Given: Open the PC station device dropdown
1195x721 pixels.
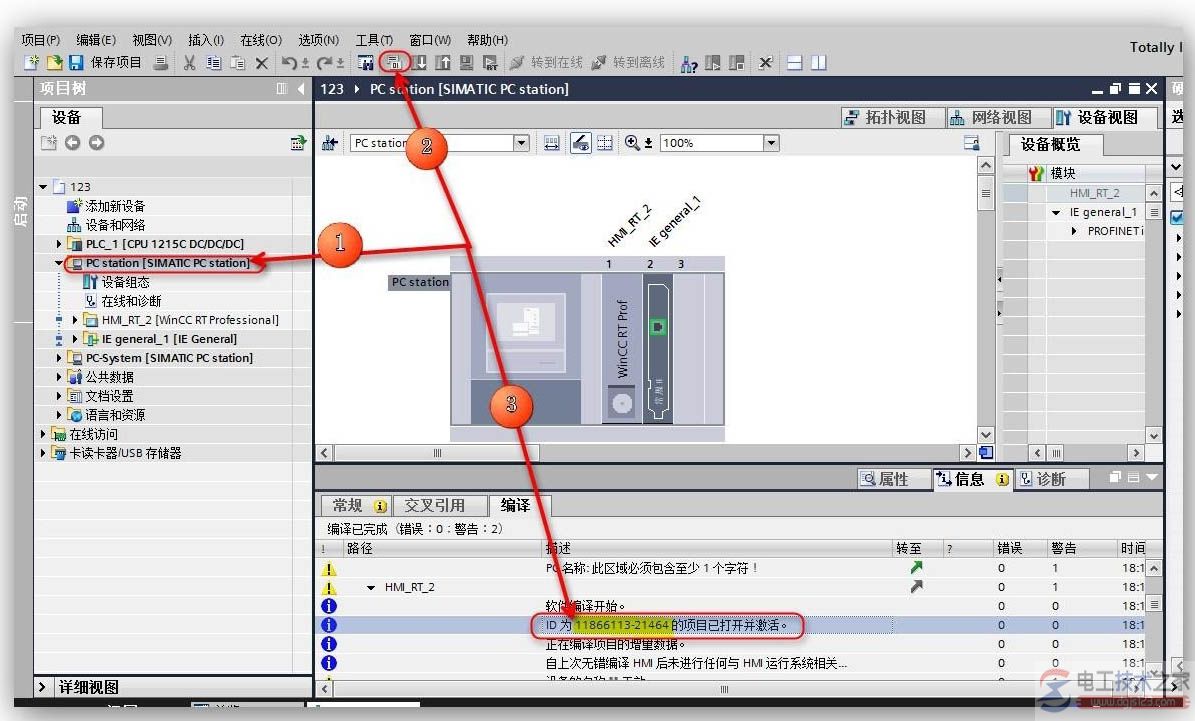Looking at the screenshot, I should [521, 143].
